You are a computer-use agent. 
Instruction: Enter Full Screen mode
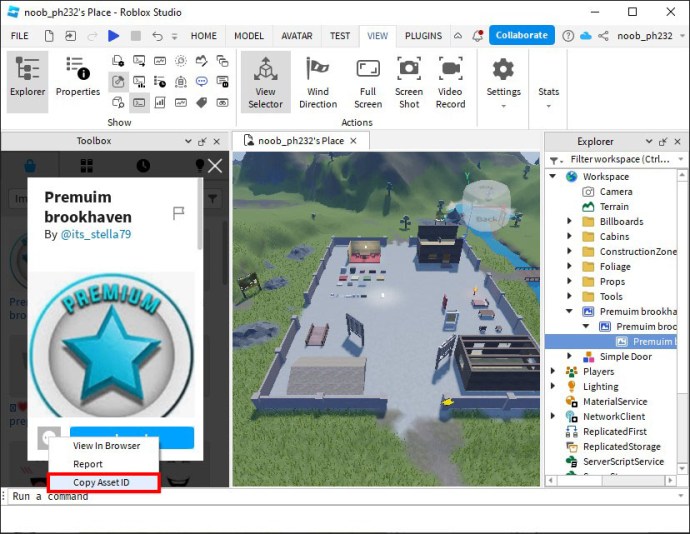[368, 81]
